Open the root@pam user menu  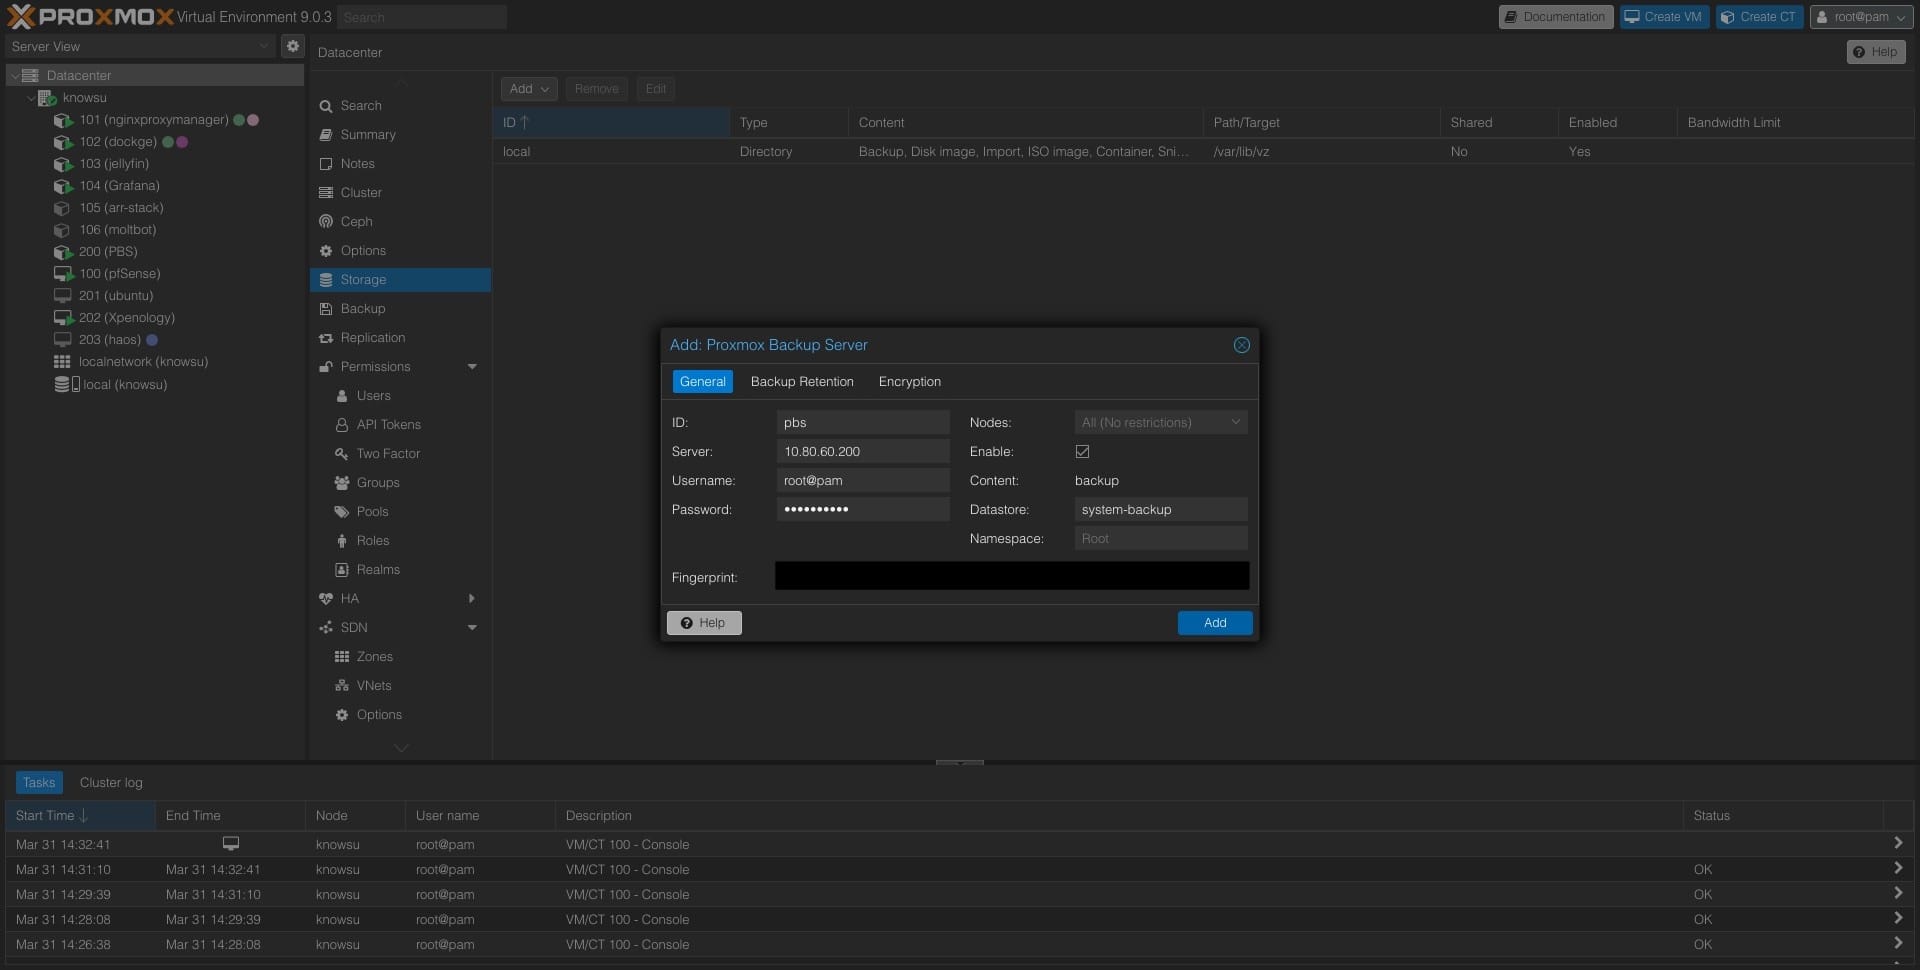point(1861,17)
